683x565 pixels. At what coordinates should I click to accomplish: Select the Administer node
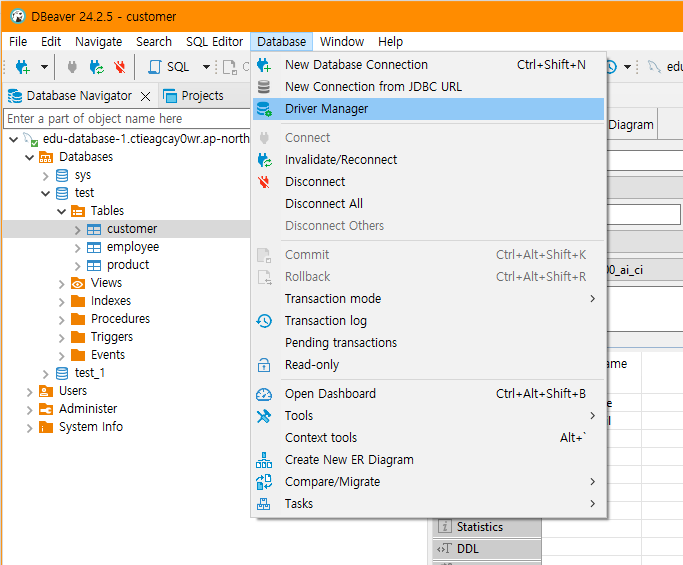pos(88,409)
